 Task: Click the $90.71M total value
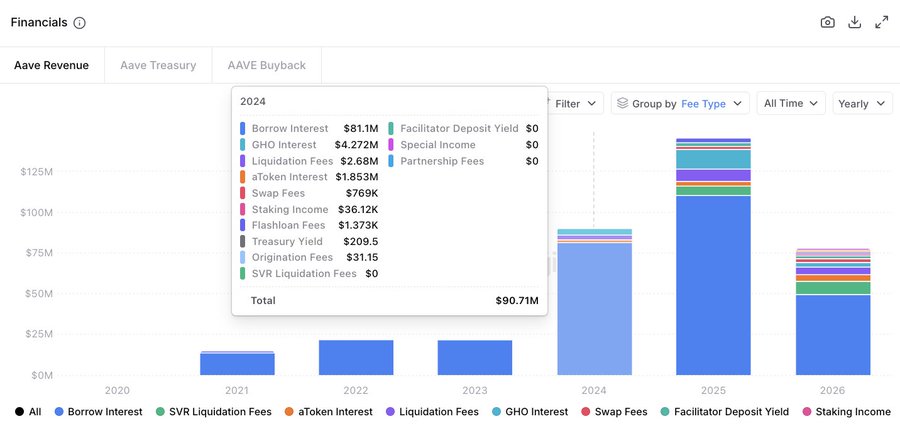517,301
